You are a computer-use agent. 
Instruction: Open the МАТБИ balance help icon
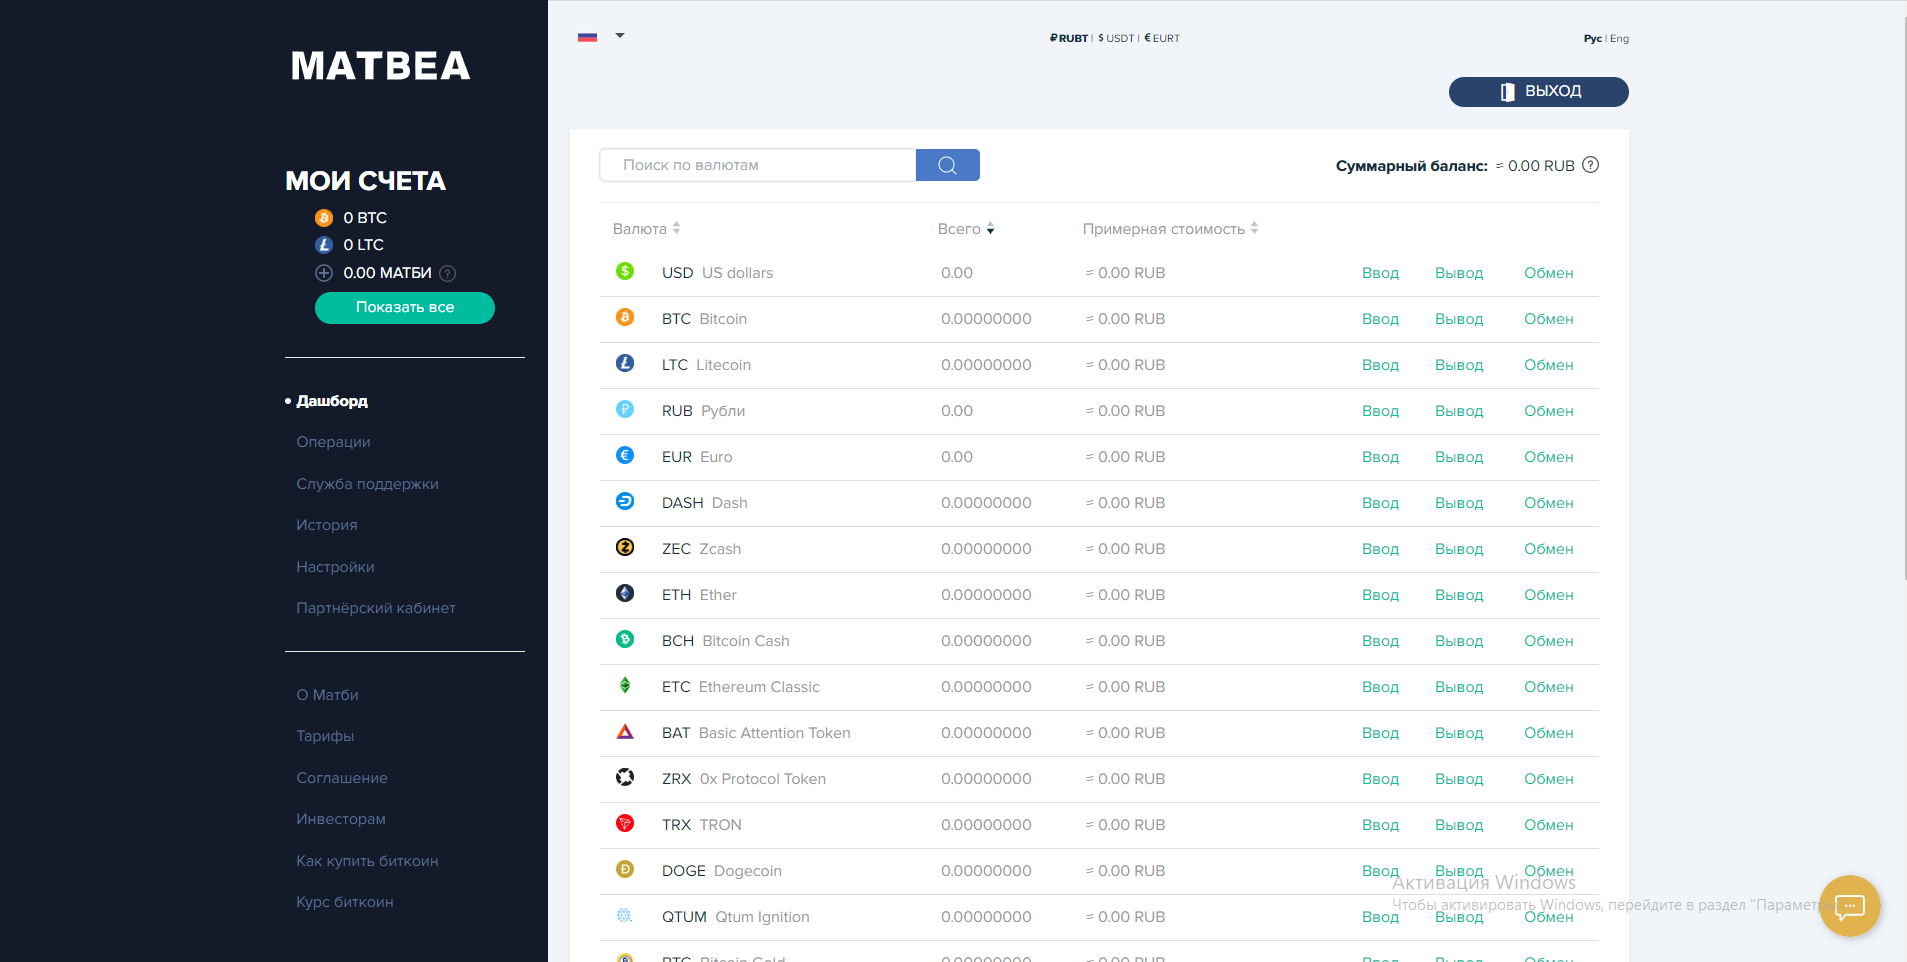[448, 273]
